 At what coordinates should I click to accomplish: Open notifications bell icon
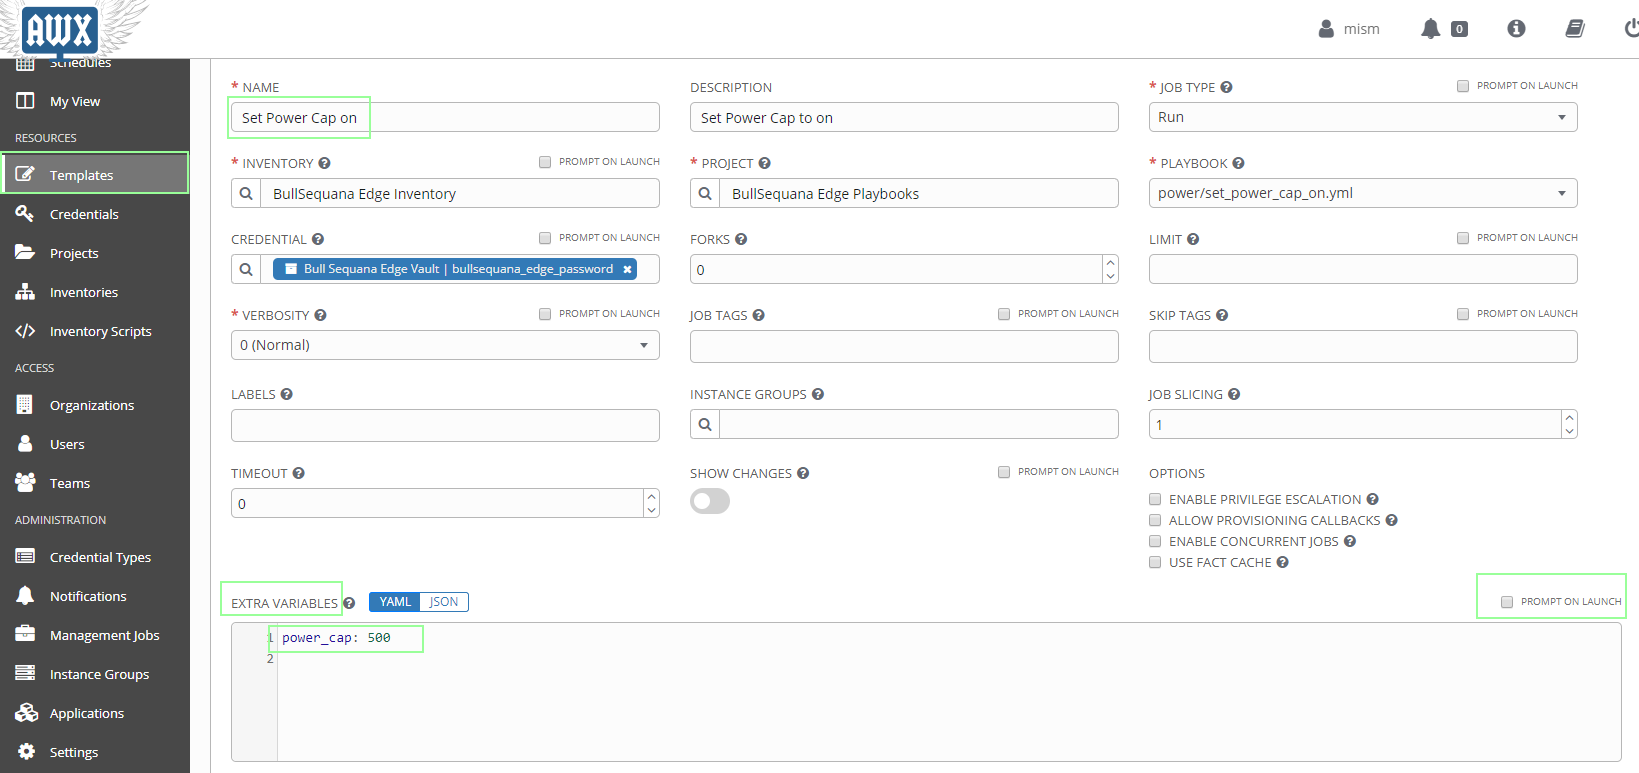(1430, 29)
